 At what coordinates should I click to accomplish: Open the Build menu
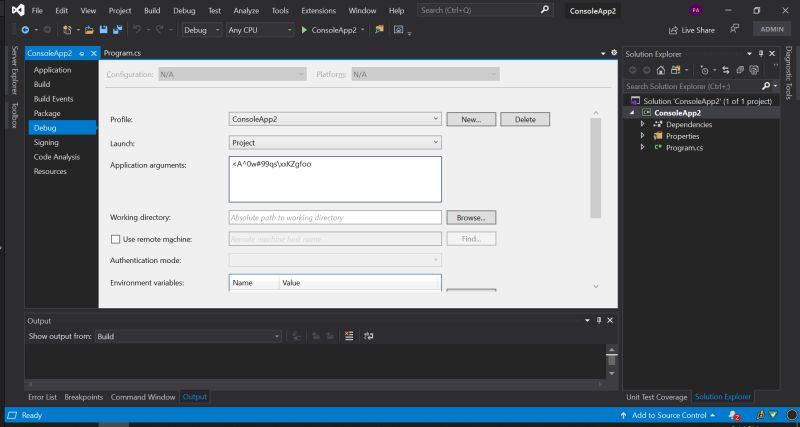(x=152, y=11)
